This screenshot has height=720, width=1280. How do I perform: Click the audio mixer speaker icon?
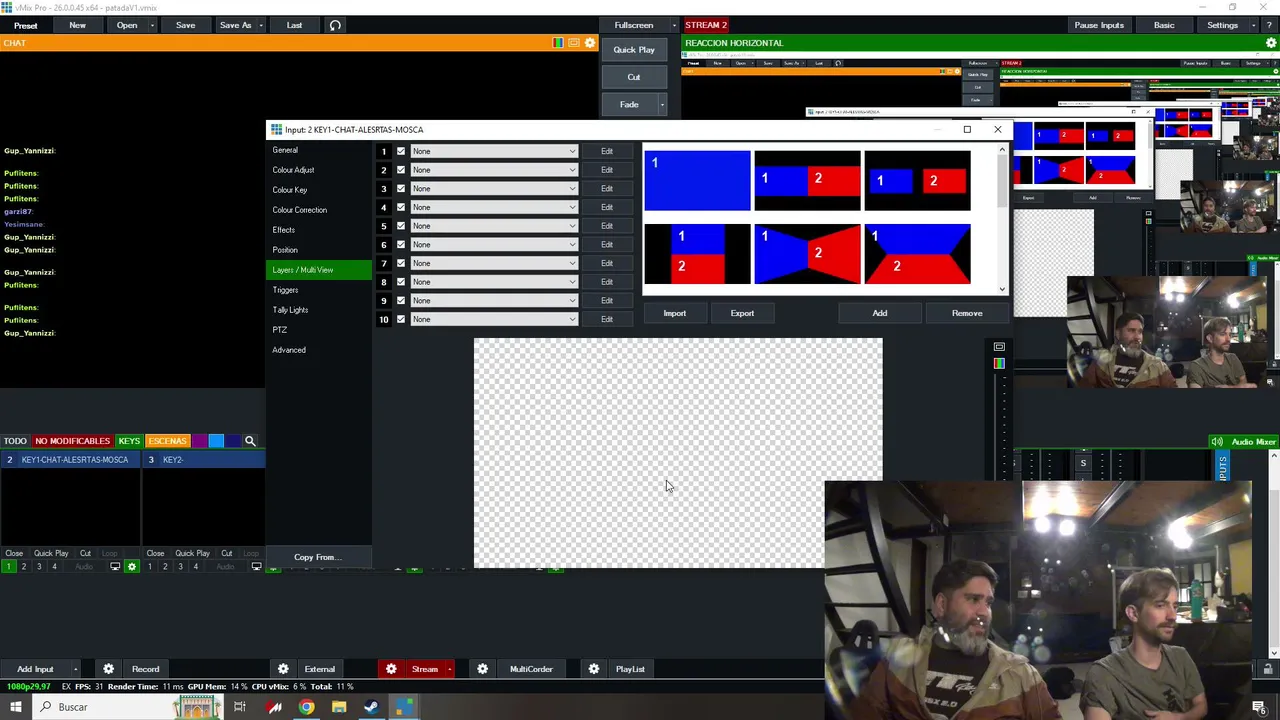pyautogui.click(x=1216, y=442)
